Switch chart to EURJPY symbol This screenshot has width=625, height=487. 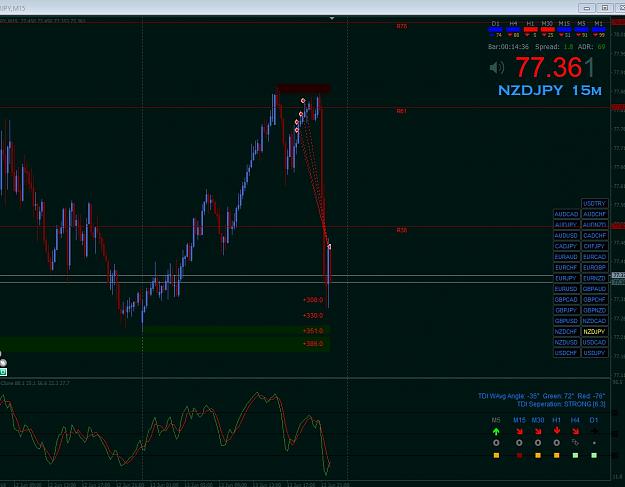(566, 278)
